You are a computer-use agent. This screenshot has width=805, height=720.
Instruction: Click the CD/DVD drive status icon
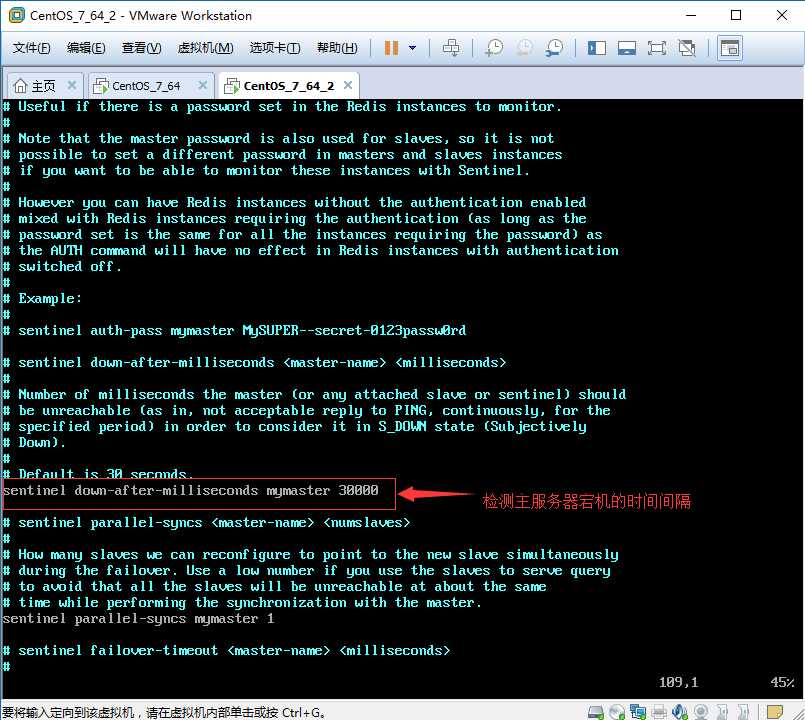coord(617,712)
